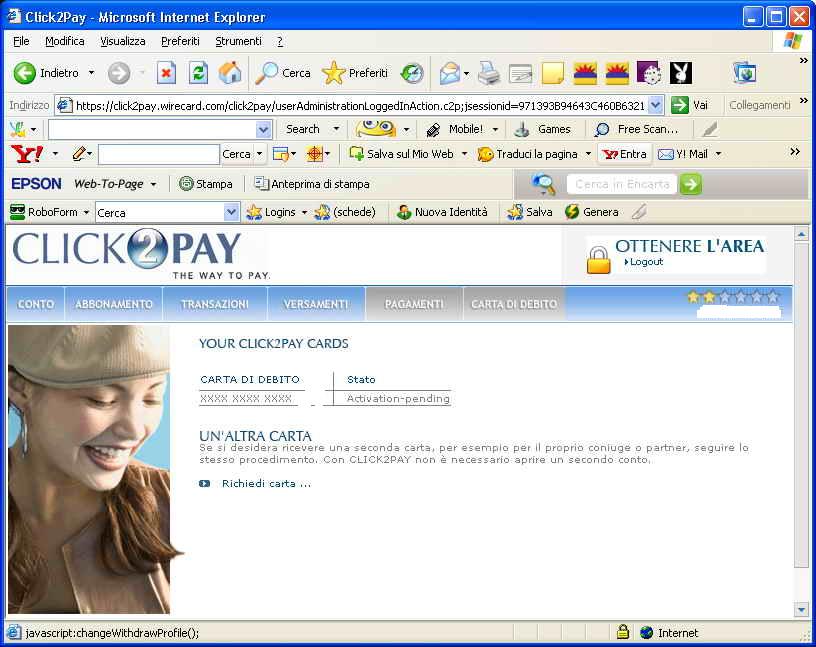The image size is (816, 647).
Task: Refresh the page with green arrows icon
Action: (198, 73)
